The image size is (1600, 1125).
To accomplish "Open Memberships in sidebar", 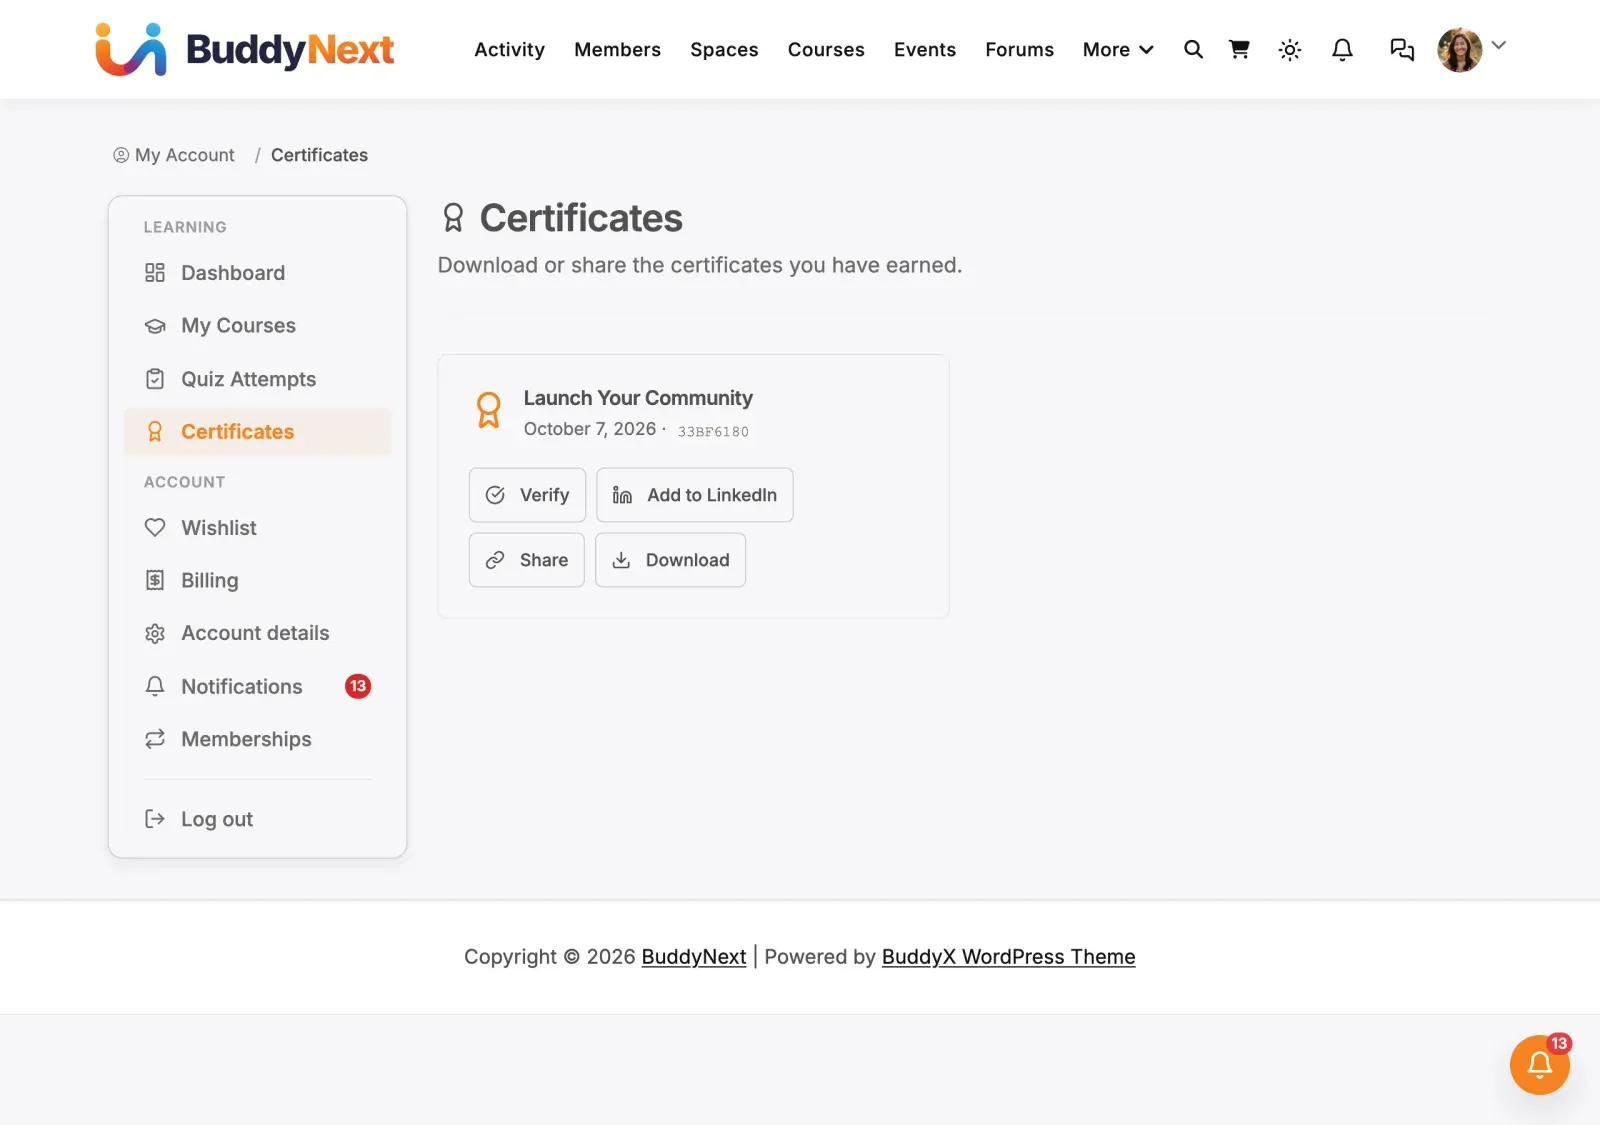I will (257, 739).
